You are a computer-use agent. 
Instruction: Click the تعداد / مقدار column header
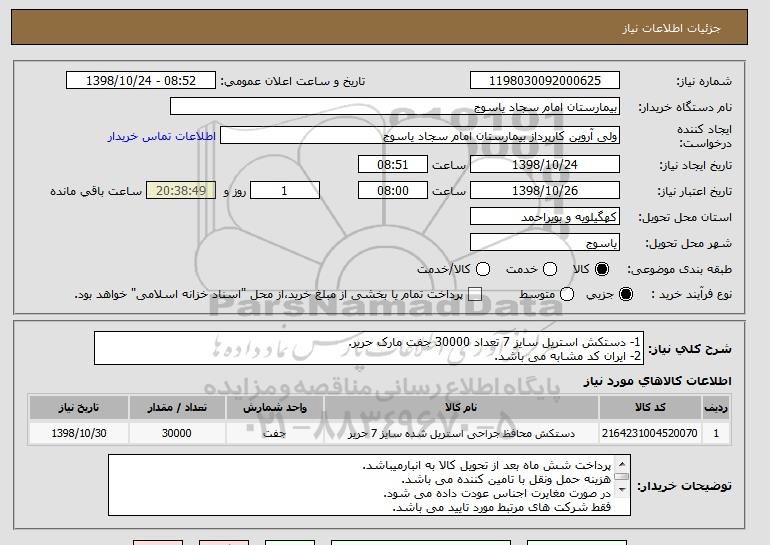pos(177,408)
